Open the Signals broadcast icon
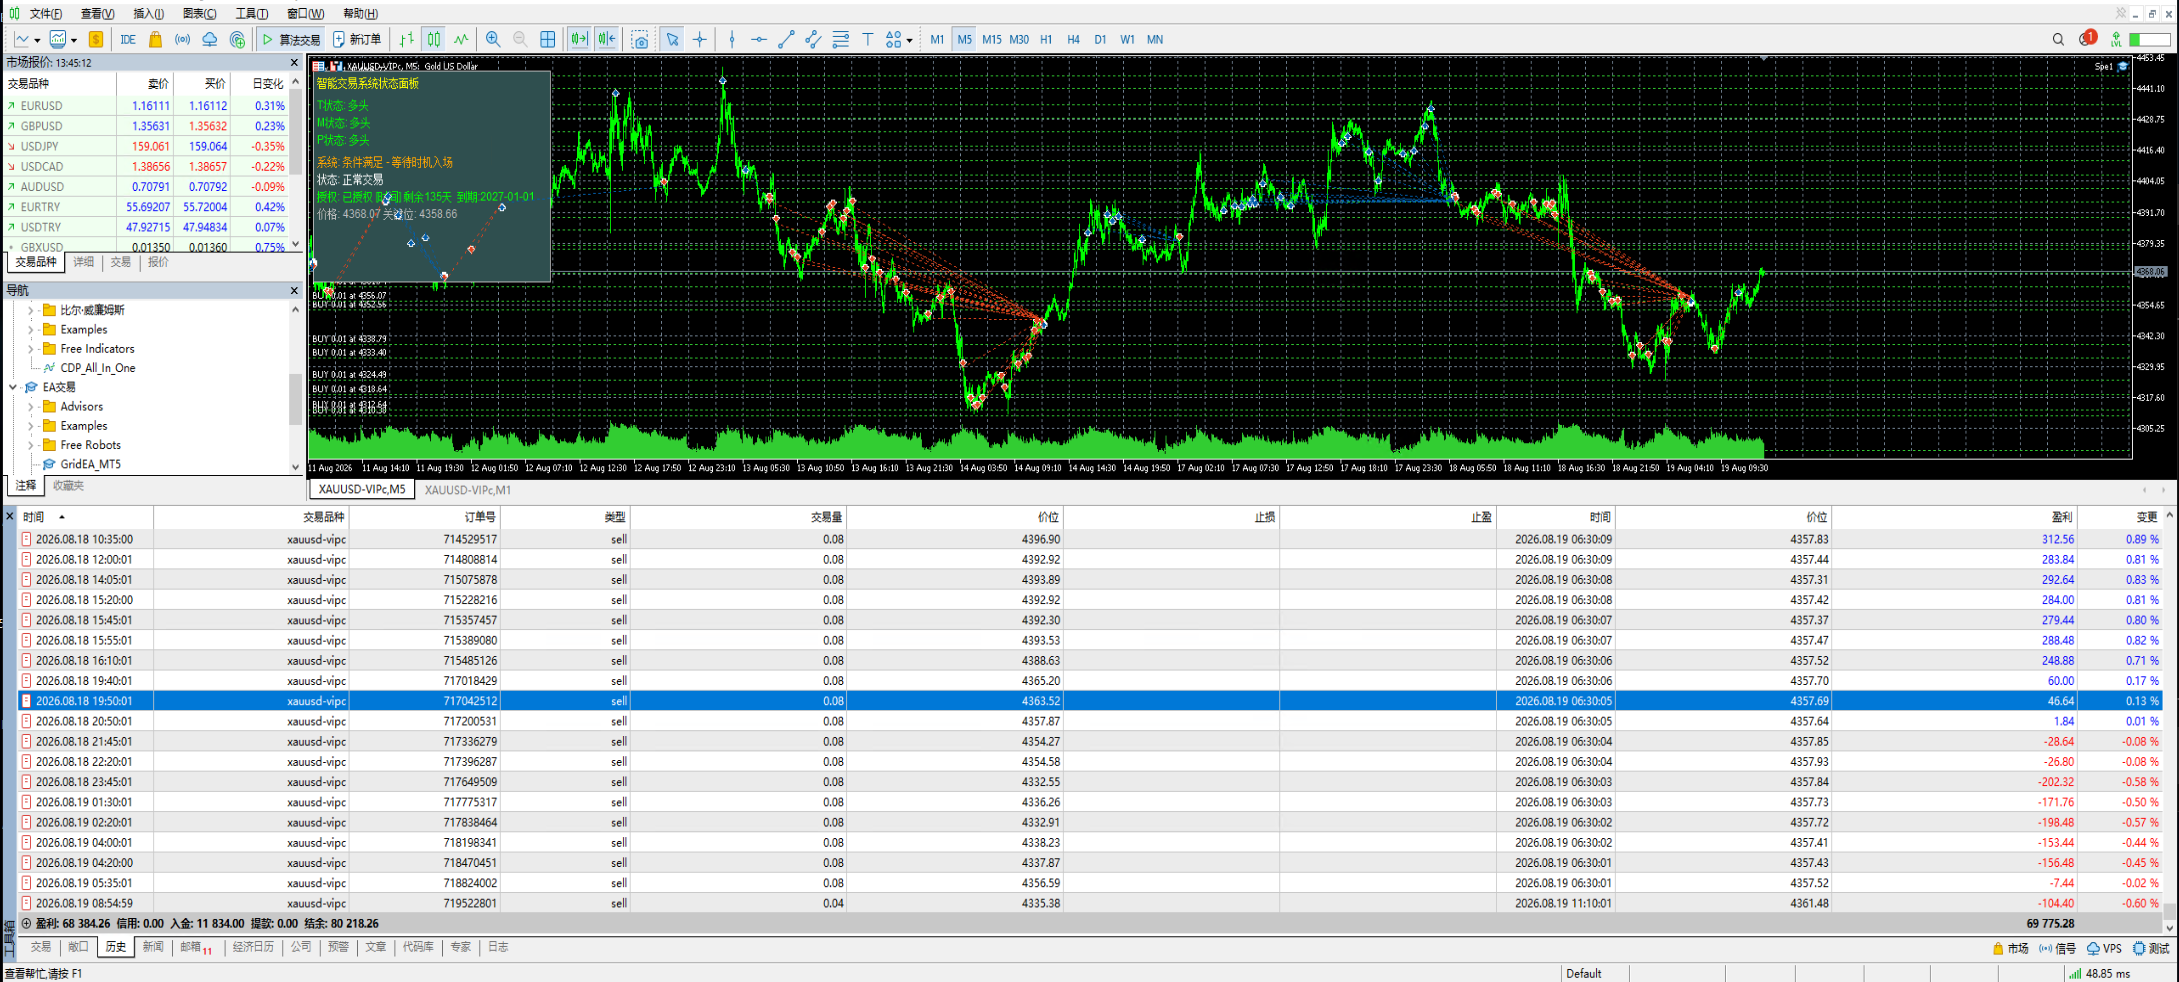Image resolution: width=2179 pixels, height=982 pixels. tap(182, 40)
